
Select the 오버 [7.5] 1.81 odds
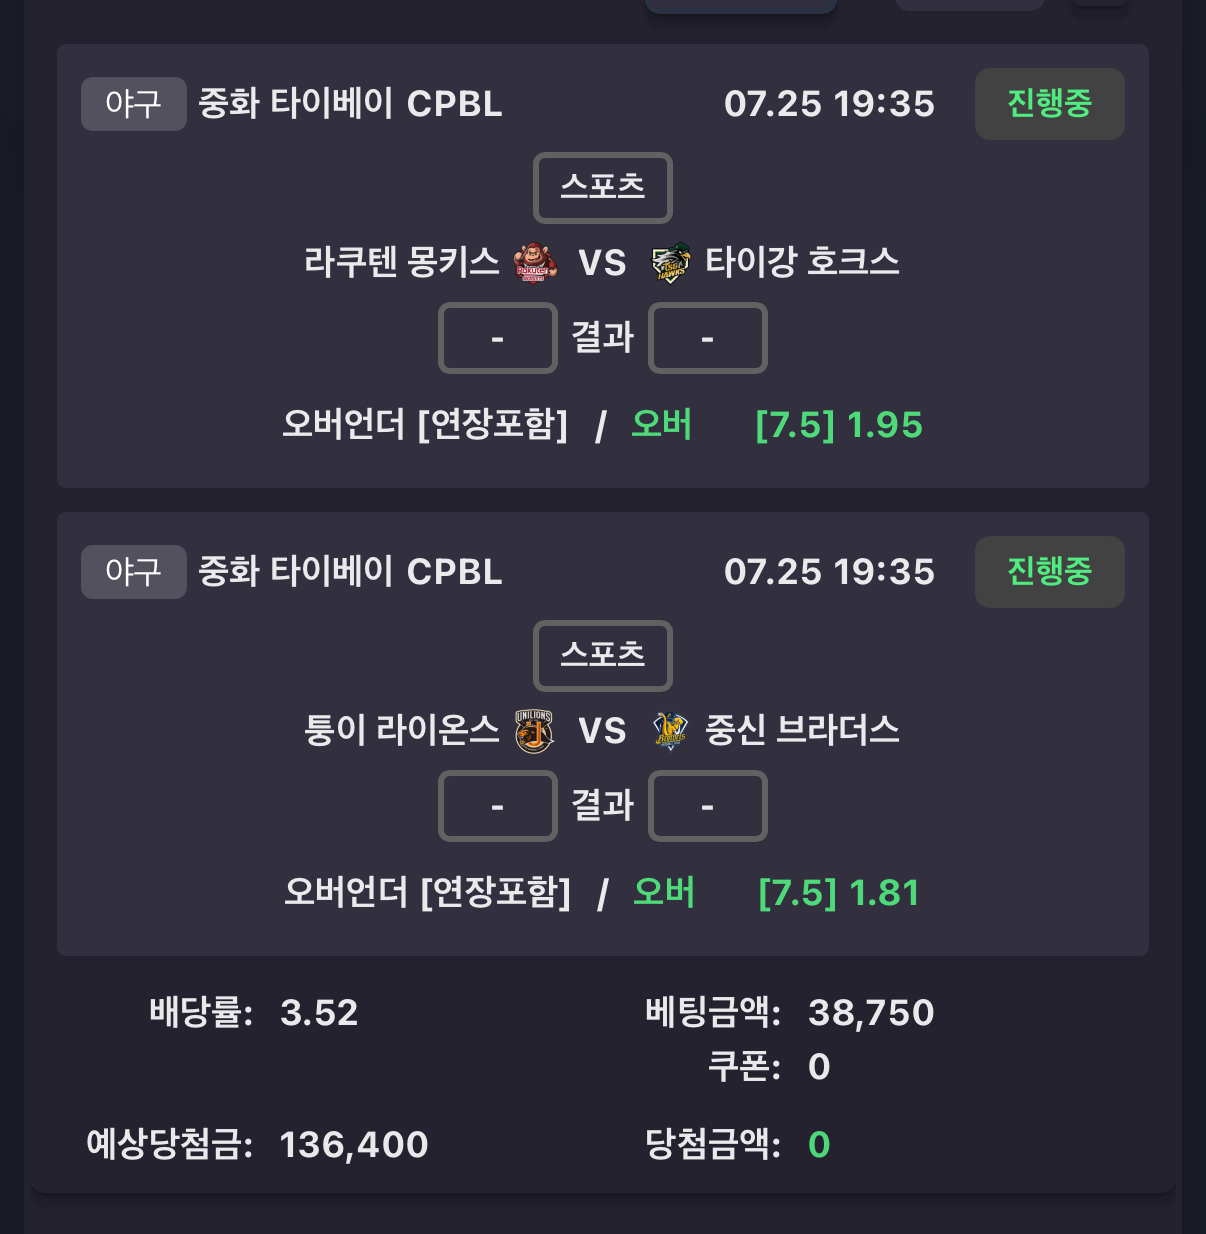coord(776,893)
